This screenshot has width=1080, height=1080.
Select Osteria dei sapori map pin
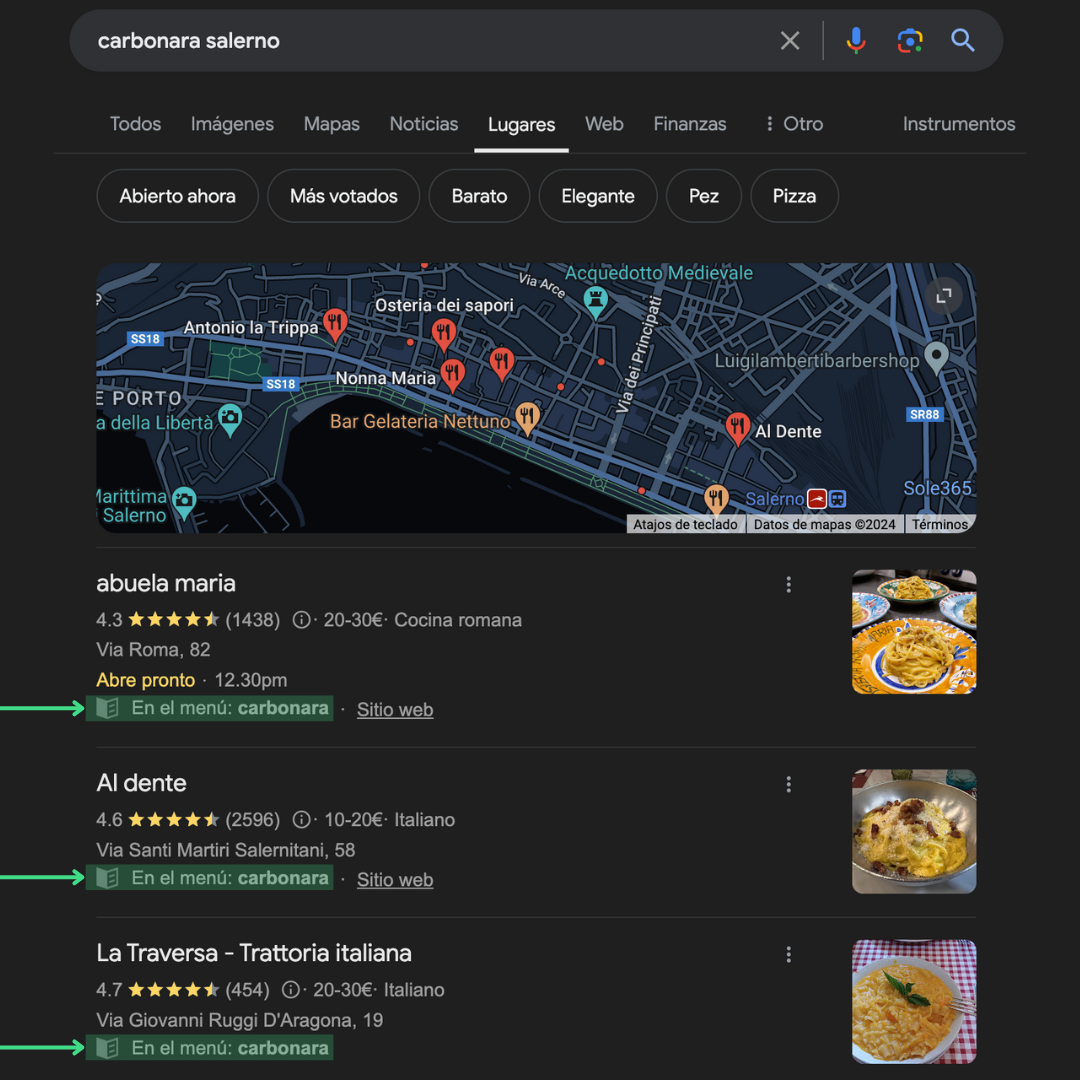pyautogui.click(x=444, y=335)
